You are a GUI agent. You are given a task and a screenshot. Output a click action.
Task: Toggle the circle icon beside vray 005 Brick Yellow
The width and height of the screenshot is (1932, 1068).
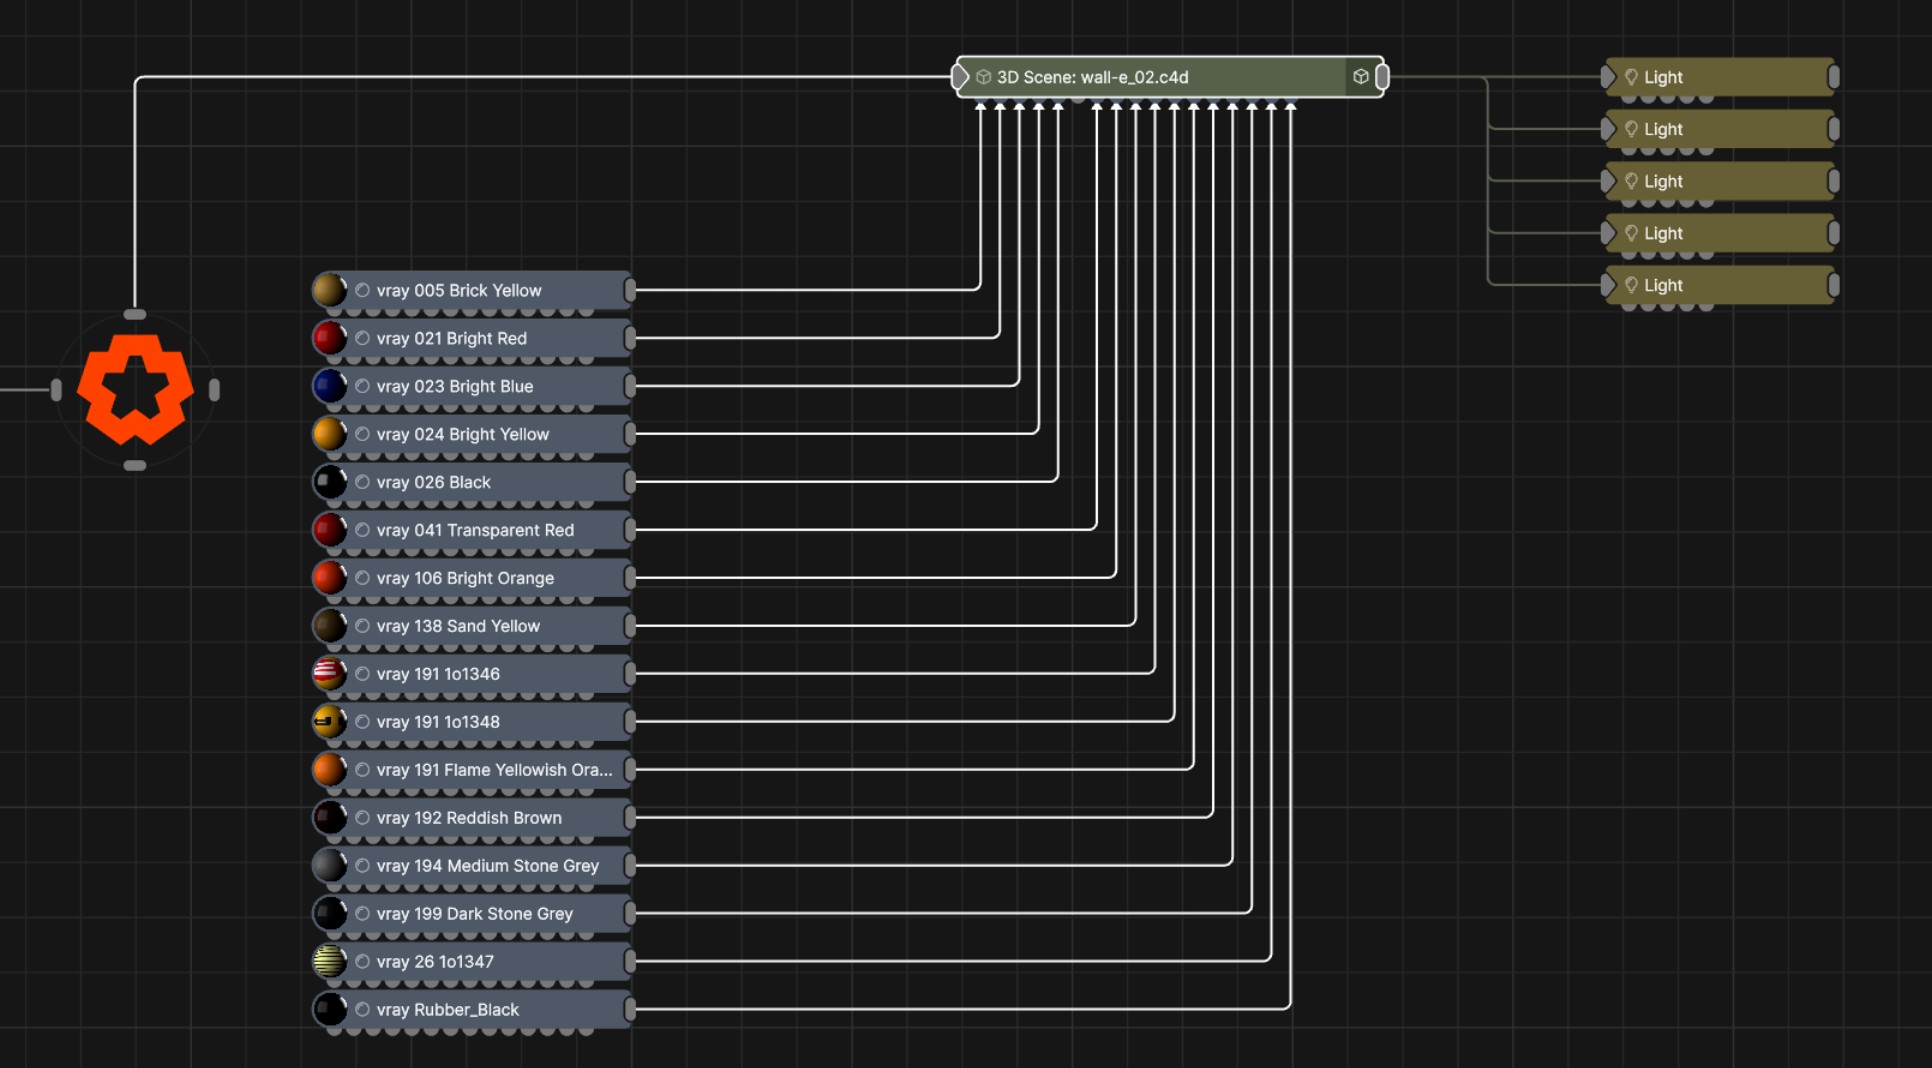pos(363,290)
